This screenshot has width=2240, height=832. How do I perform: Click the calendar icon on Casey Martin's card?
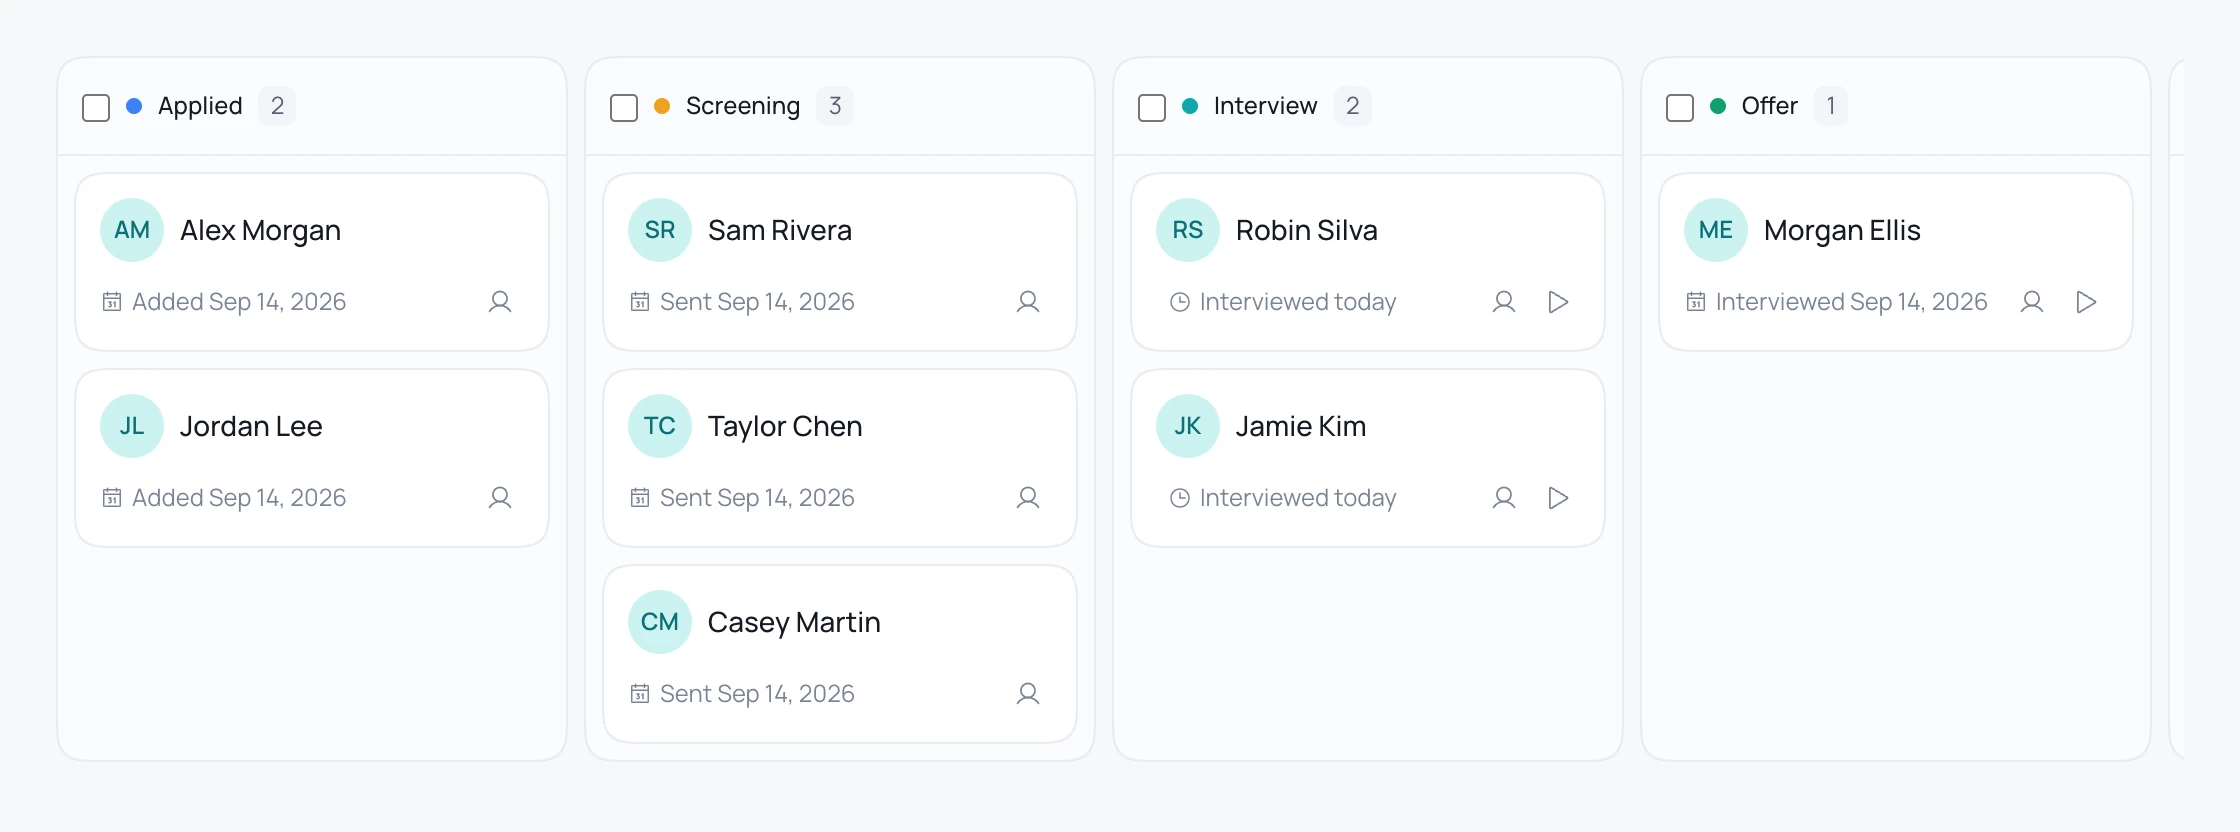pyautogui.click(x=640, y=694)
